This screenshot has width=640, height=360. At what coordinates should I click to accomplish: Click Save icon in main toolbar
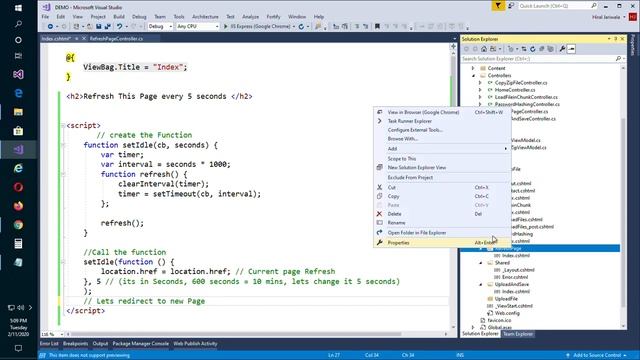(x=98, y=27)
